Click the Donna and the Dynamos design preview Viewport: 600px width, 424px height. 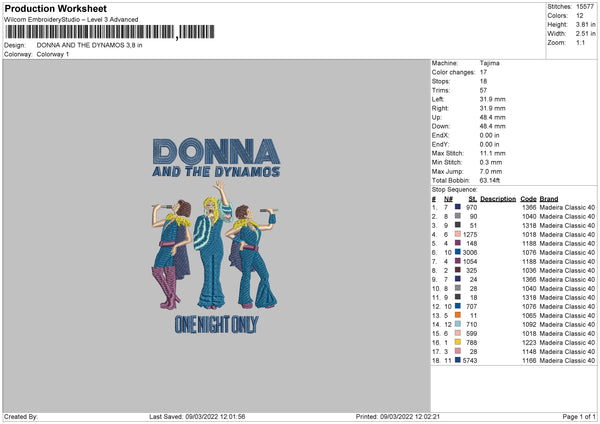click(x=216, y=235)
